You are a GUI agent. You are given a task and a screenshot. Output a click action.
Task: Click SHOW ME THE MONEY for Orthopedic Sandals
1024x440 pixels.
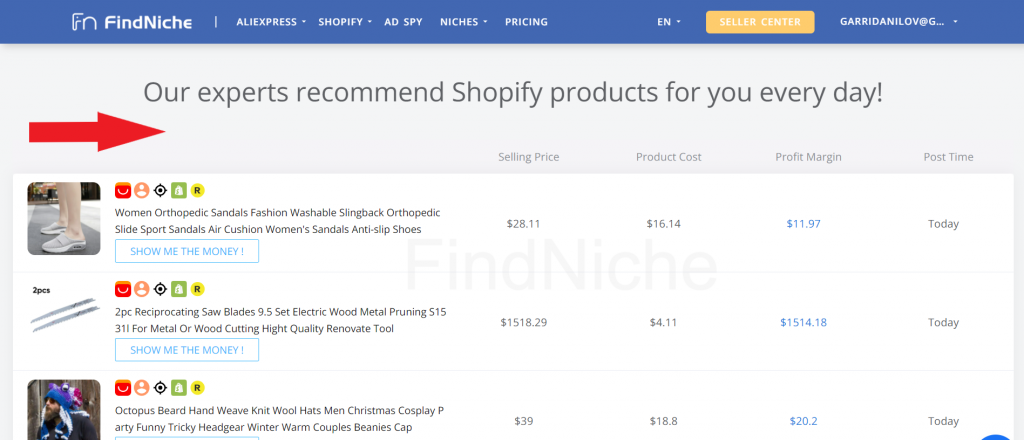(187, 251)
